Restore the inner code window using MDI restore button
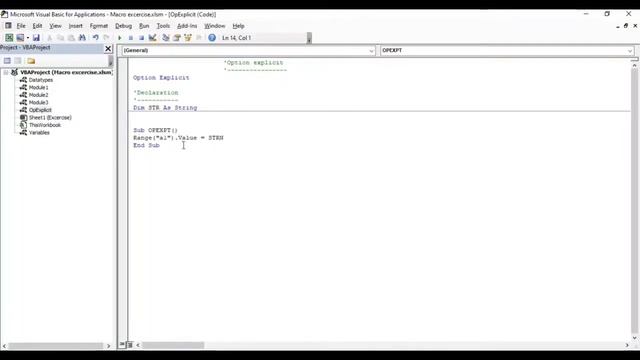Image resolution: width=640 pixels, height=360 pixels. tap(626, 26)
